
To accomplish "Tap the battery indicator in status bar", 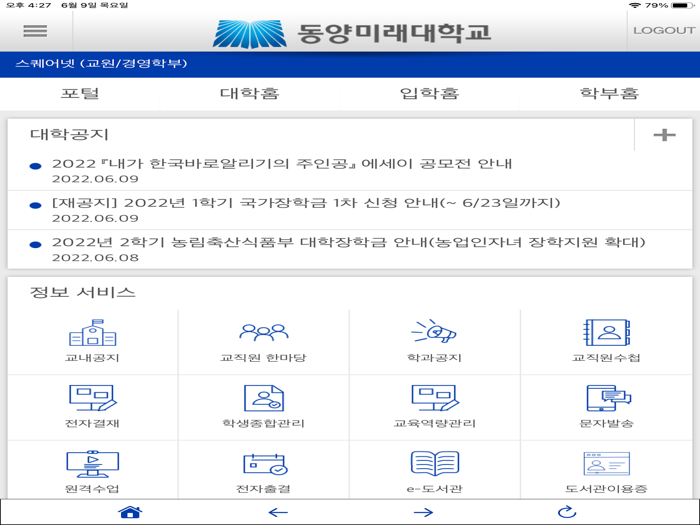I will 683,5.
